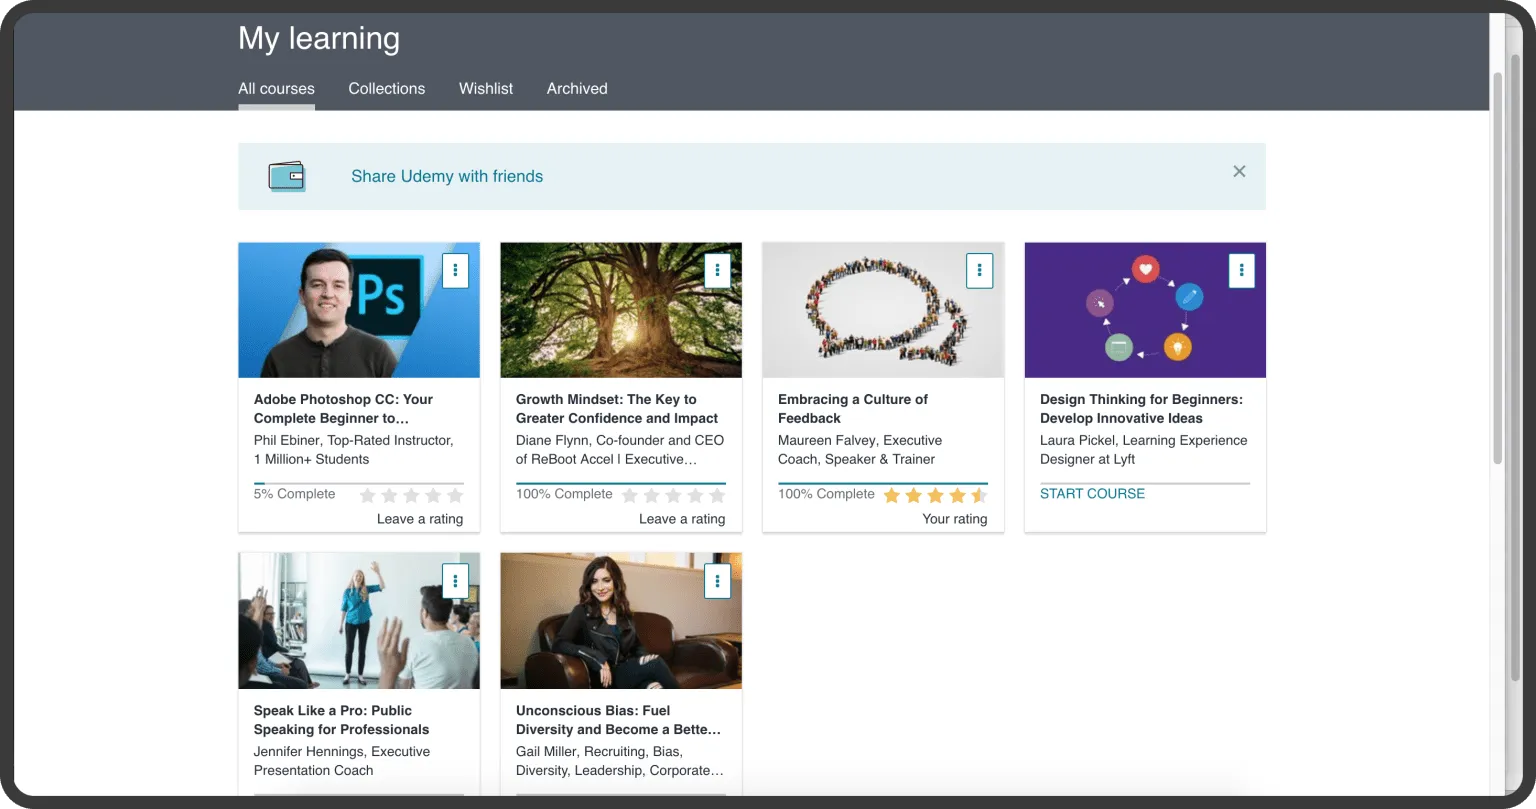Image resolution: width=1536 pixels, height=809 pixels.
Task: Click START COURSE on Design Thinking card
Action: [x=1092, y=493]
